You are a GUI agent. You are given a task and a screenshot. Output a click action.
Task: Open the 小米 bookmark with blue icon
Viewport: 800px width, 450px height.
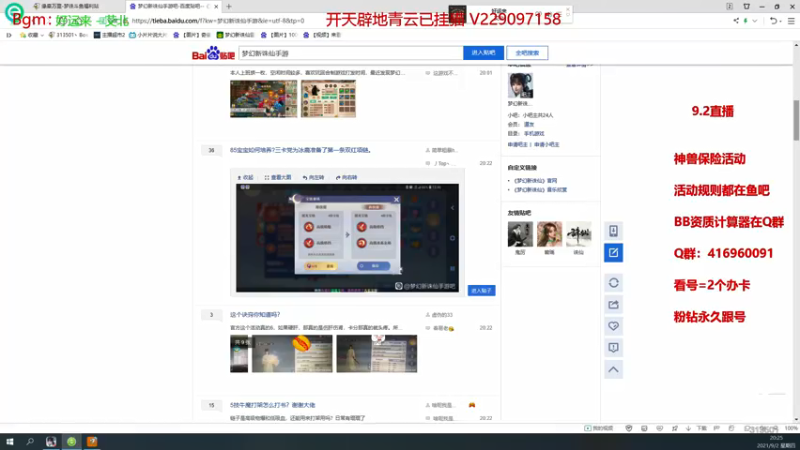pos(148,35)
